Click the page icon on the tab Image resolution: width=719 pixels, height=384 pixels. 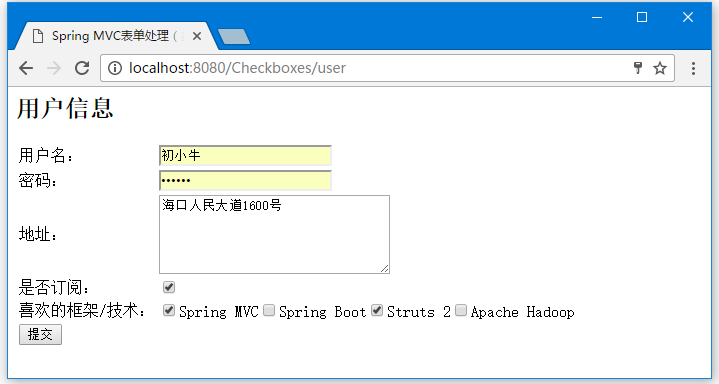tap(38, 36)
